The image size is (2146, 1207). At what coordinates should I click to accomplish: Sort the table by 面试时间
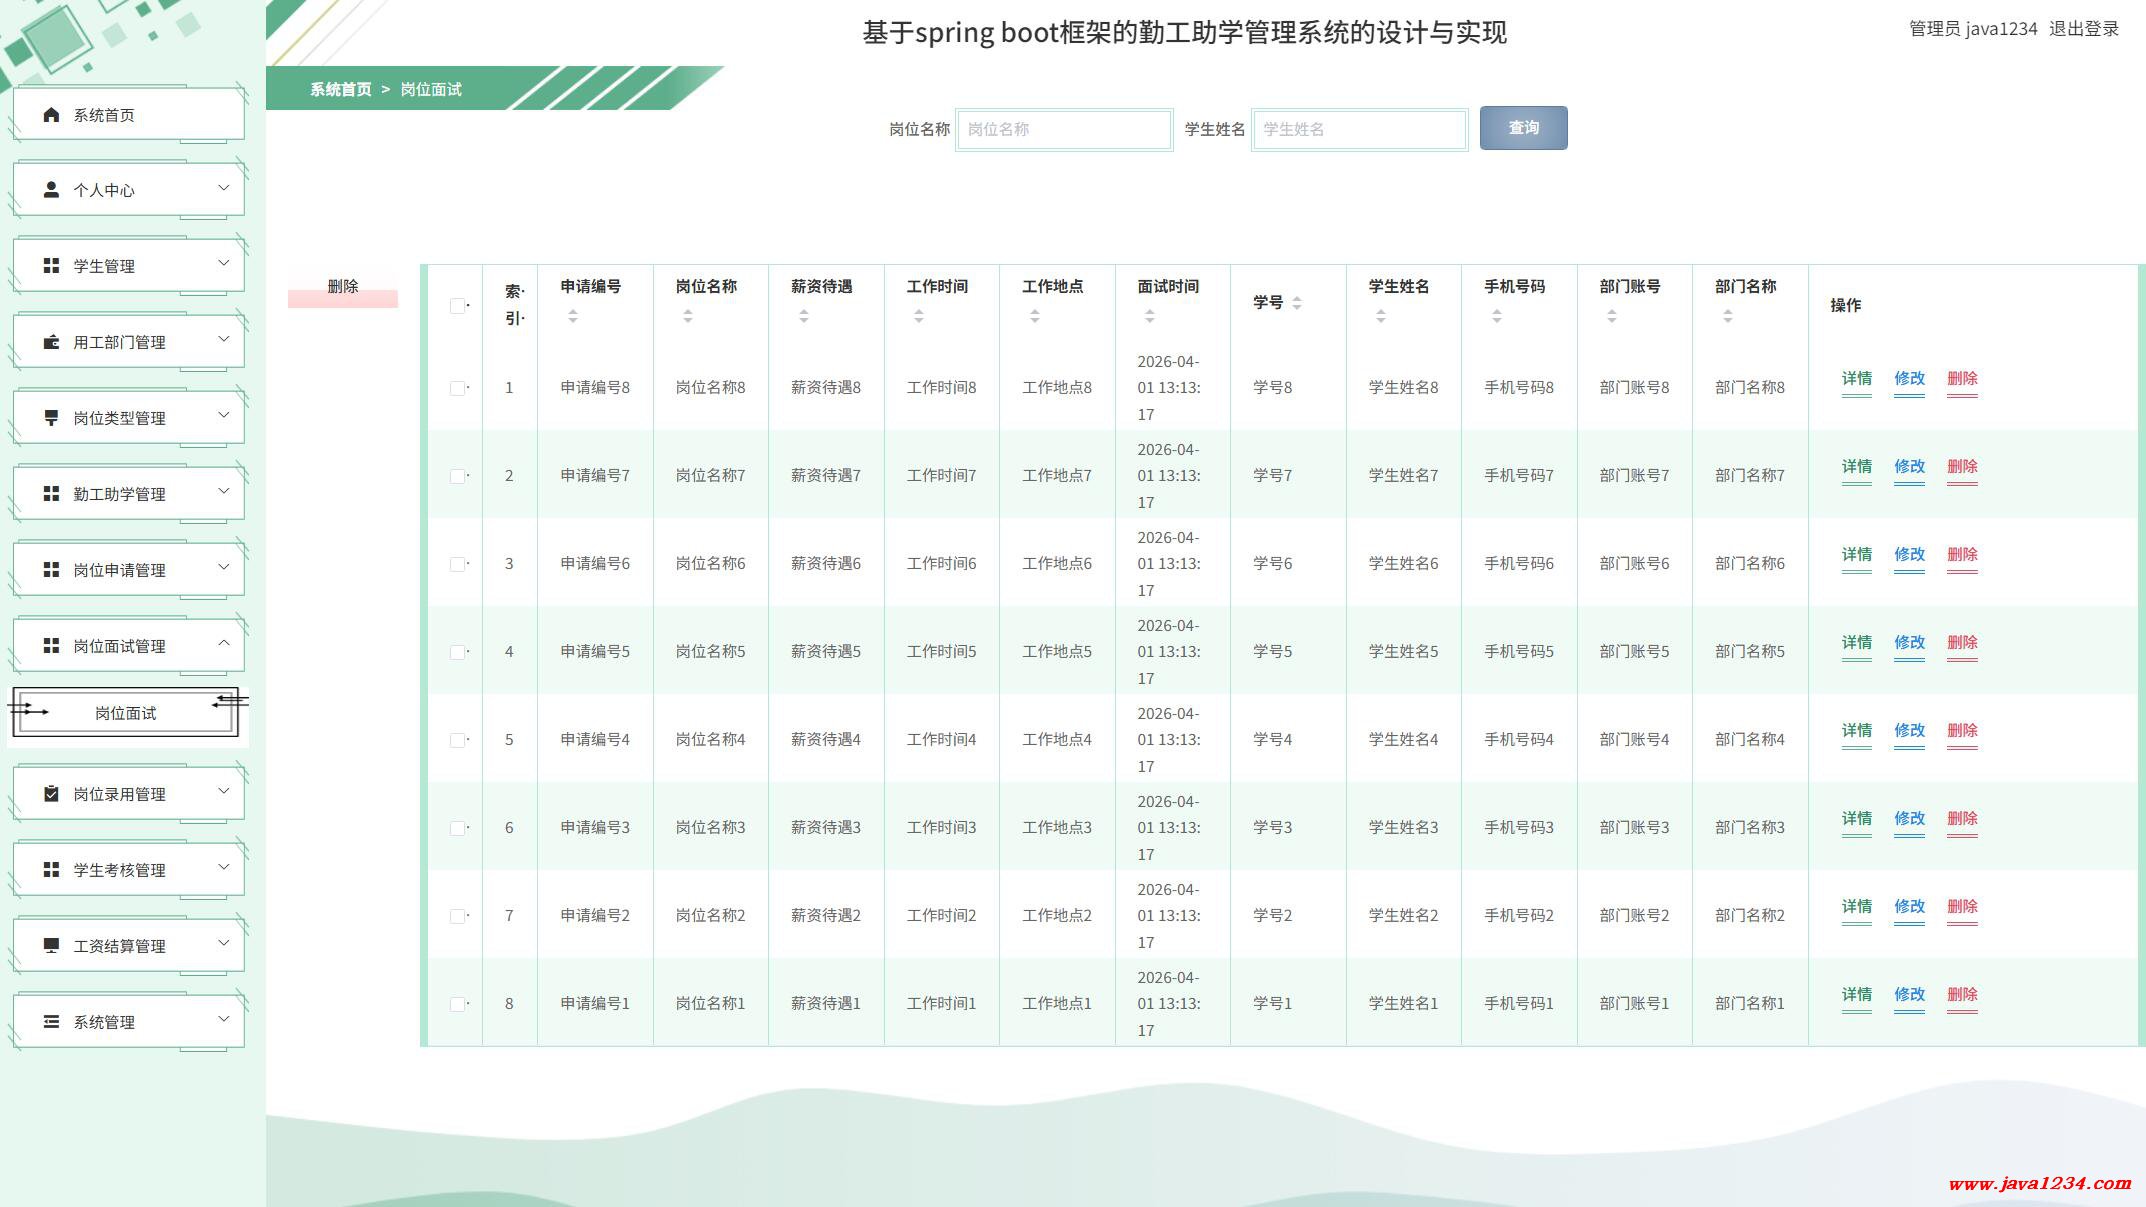tap(1150, 316)
